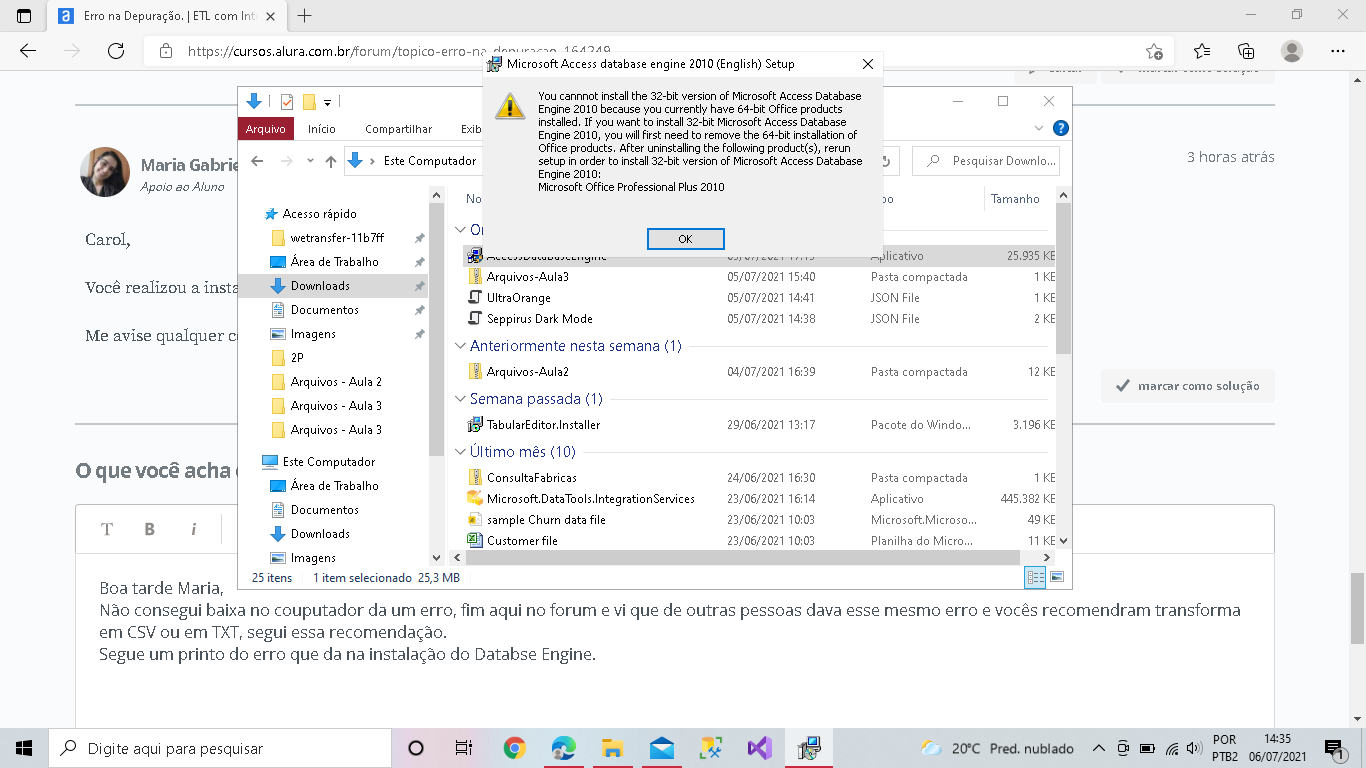1366x768 pixels.
Task: Click the Explorer back arrow
Action: coord(257,161)
